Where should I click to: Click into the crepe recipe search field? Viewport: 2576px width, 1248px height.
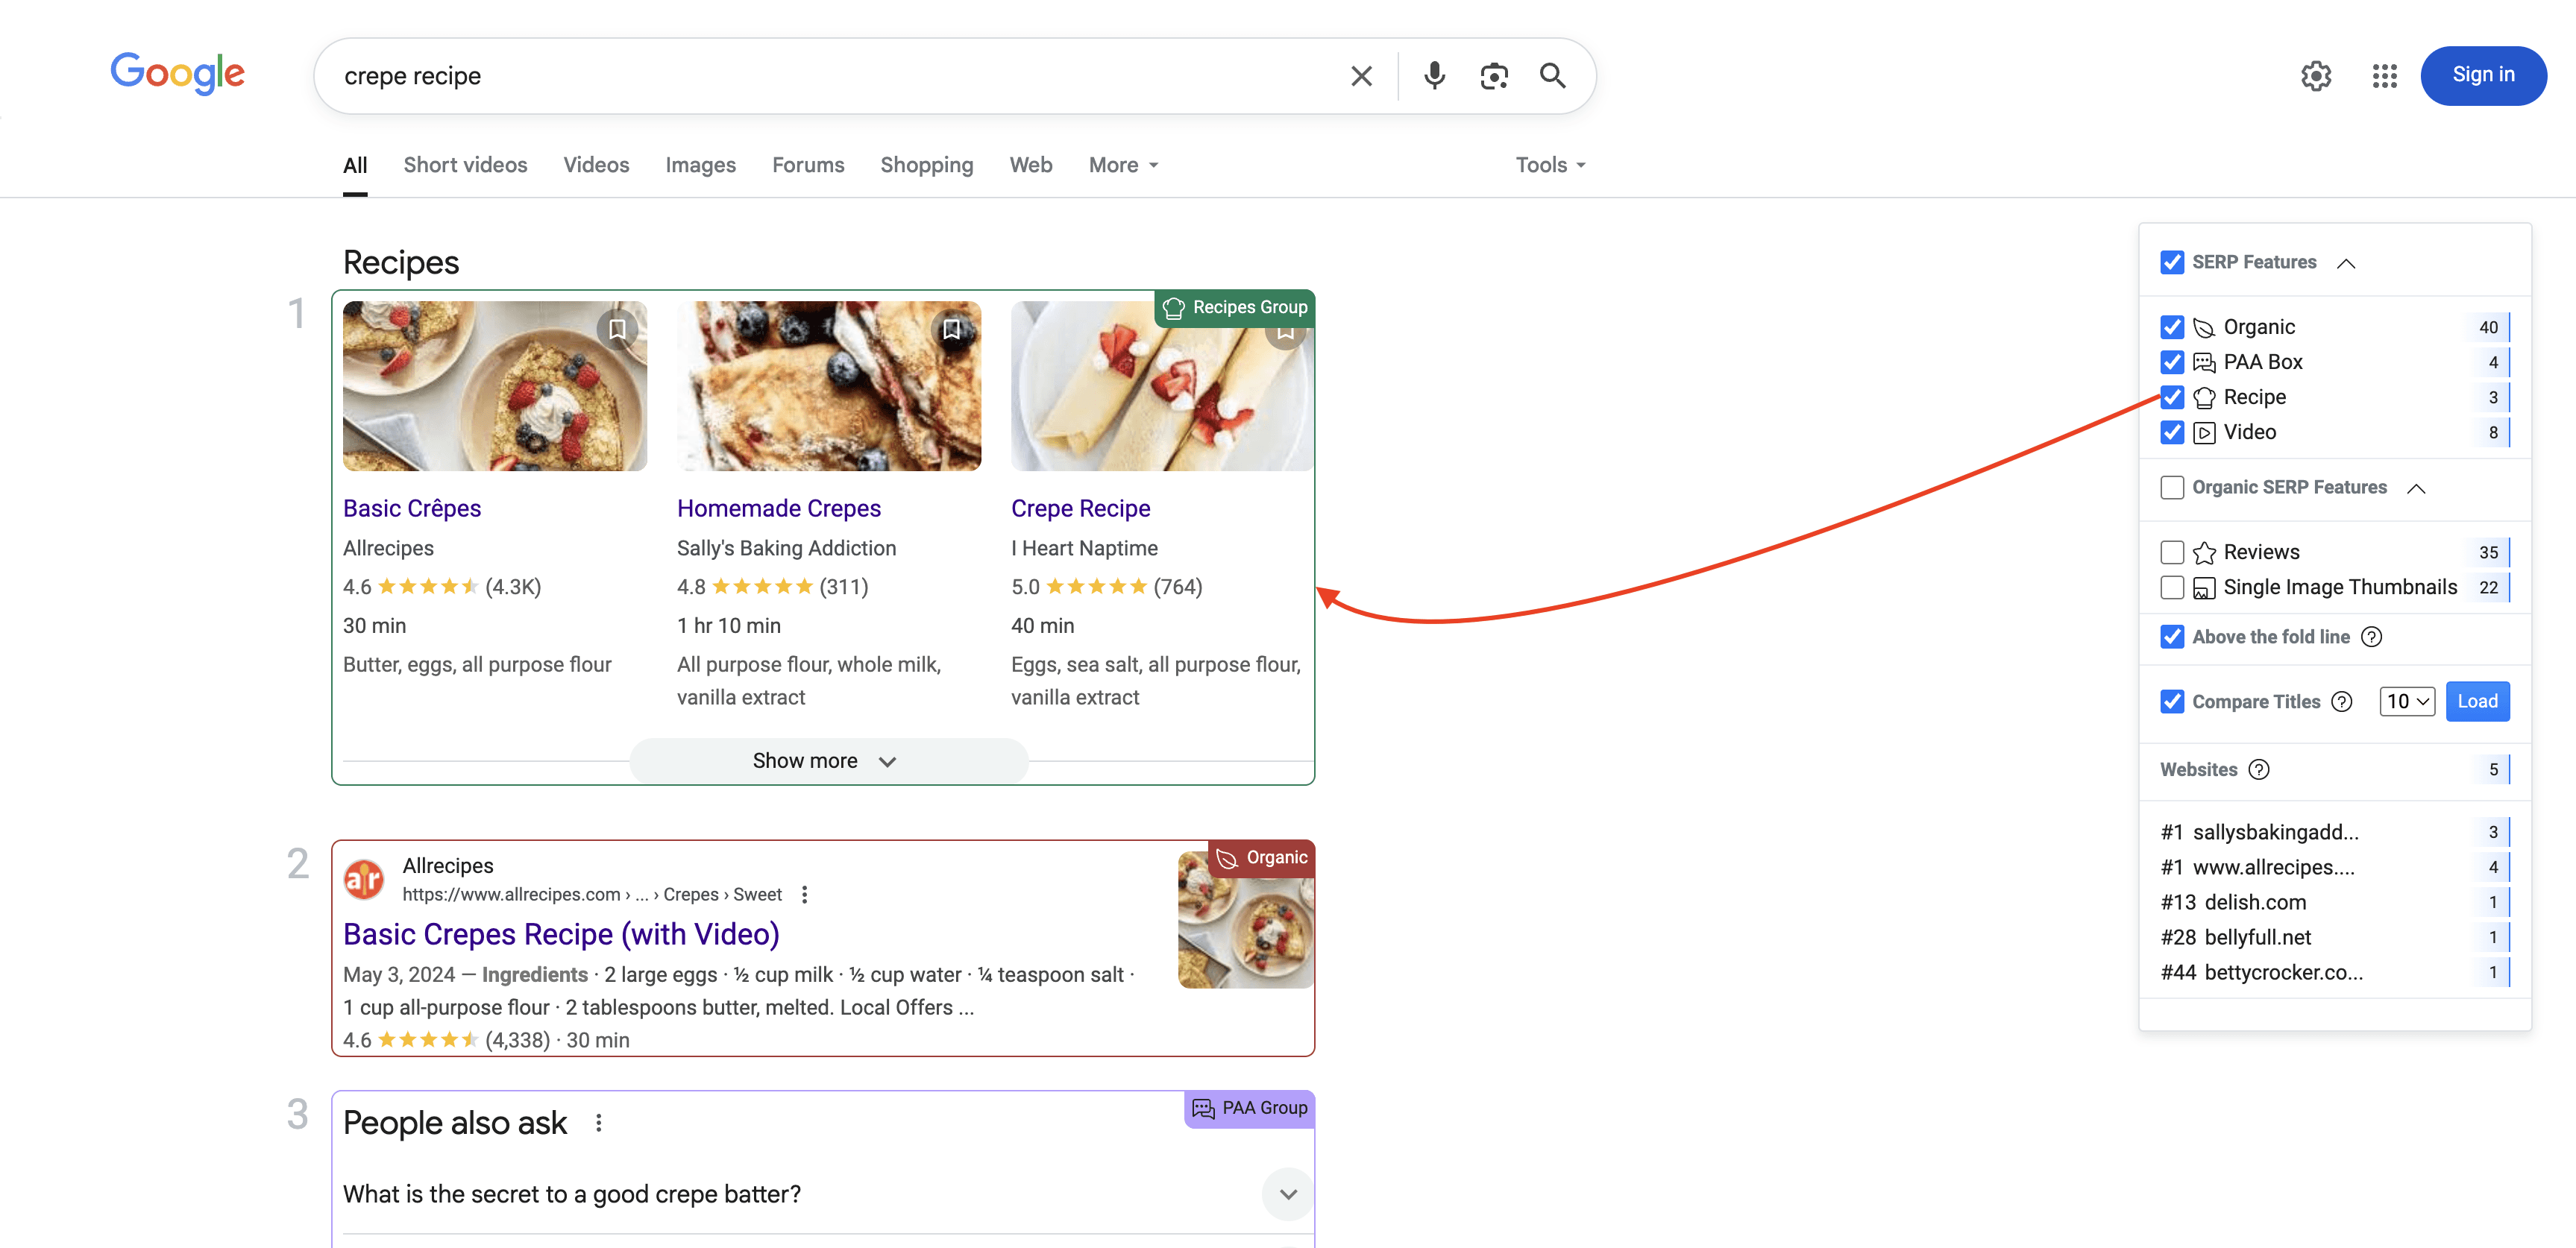(830, 76)
